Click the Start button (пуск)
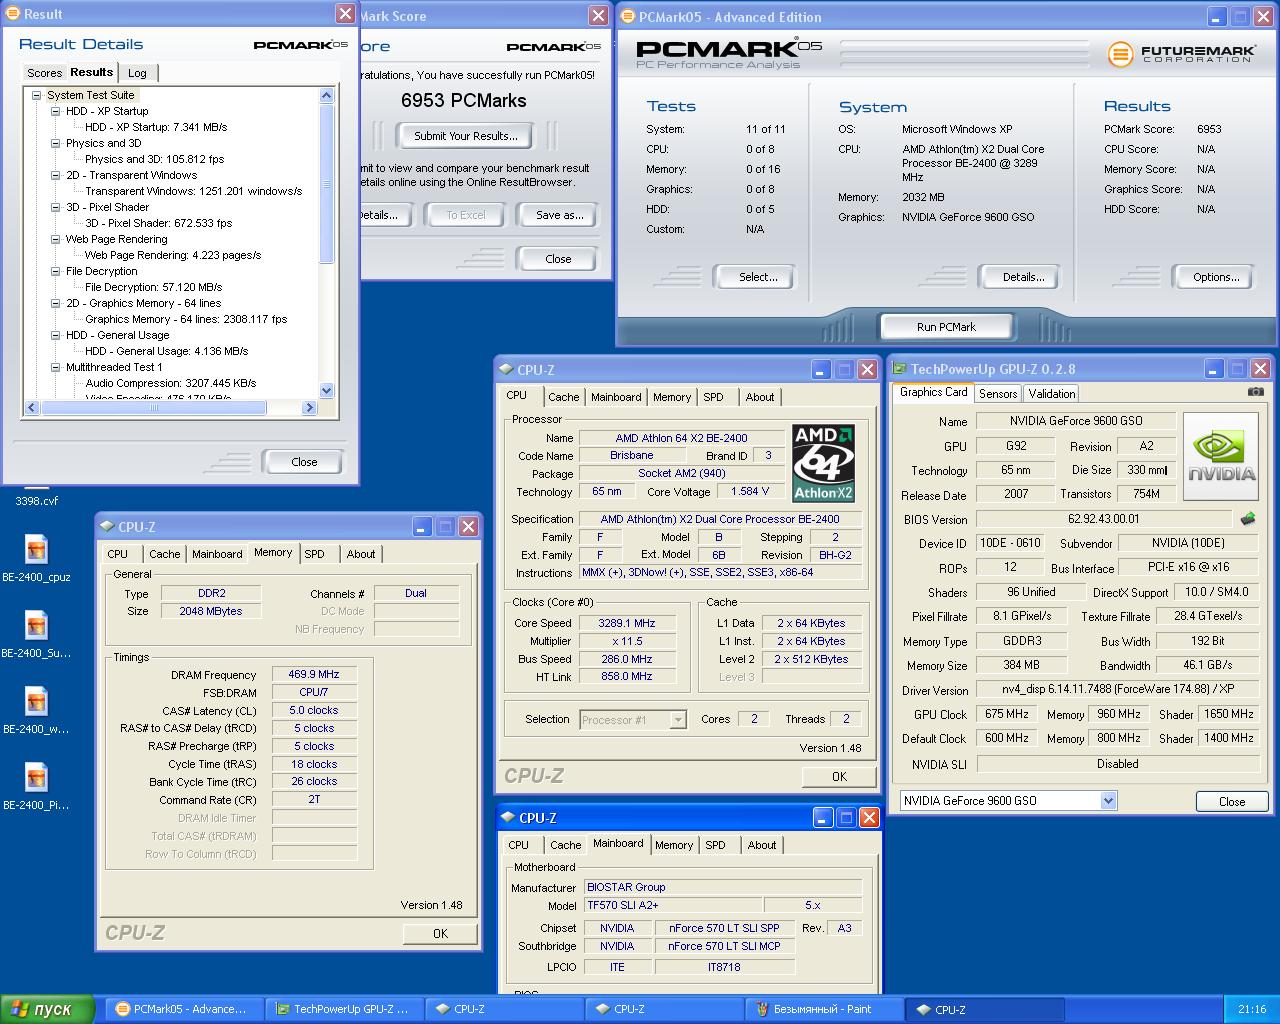 (47, 1009)
